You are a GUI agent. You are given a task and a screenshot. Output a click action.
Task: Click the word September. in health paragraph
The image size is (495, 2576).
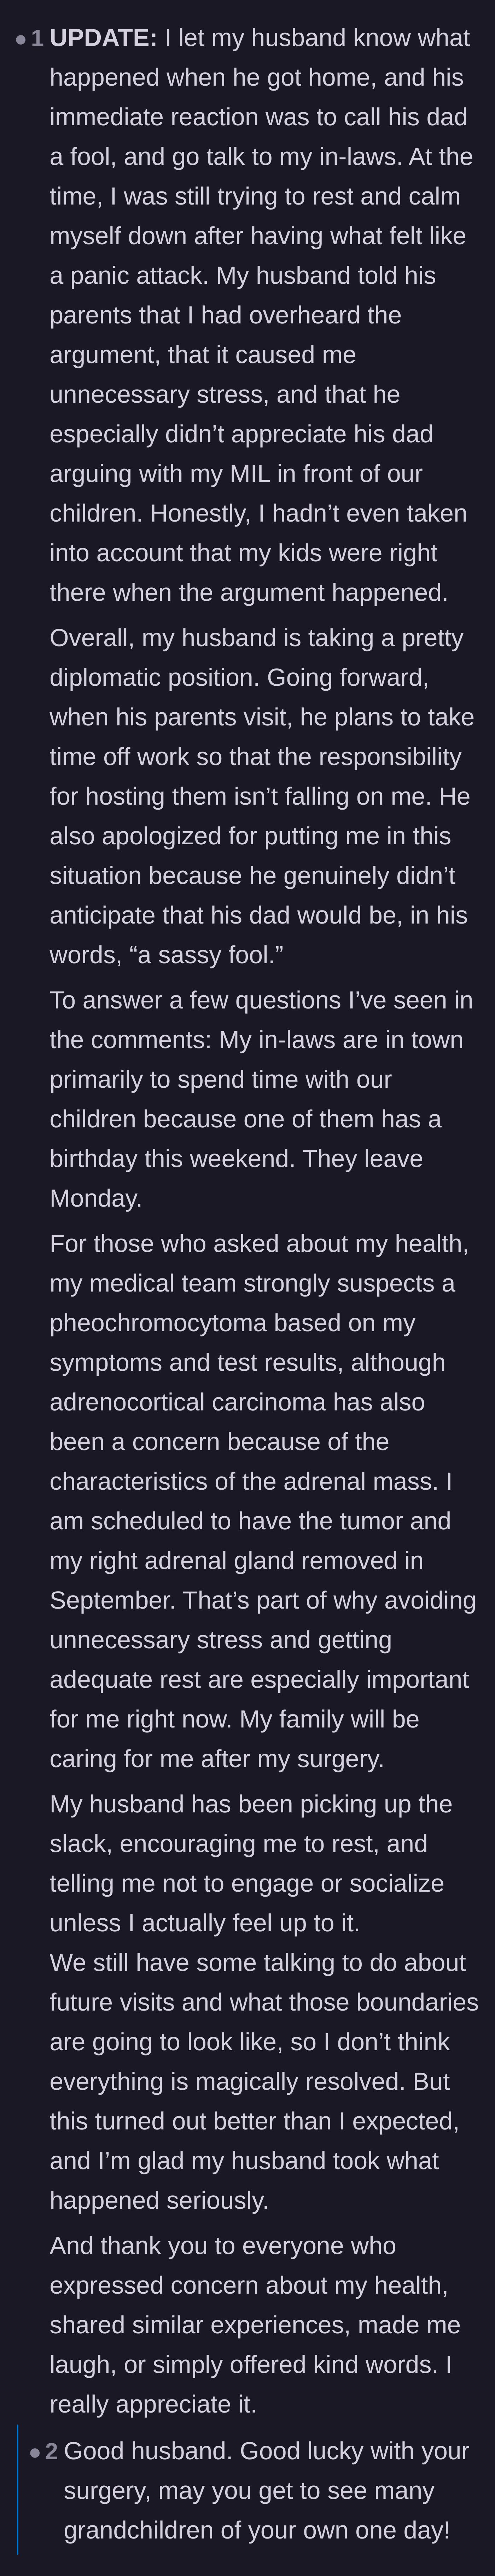113,1600
